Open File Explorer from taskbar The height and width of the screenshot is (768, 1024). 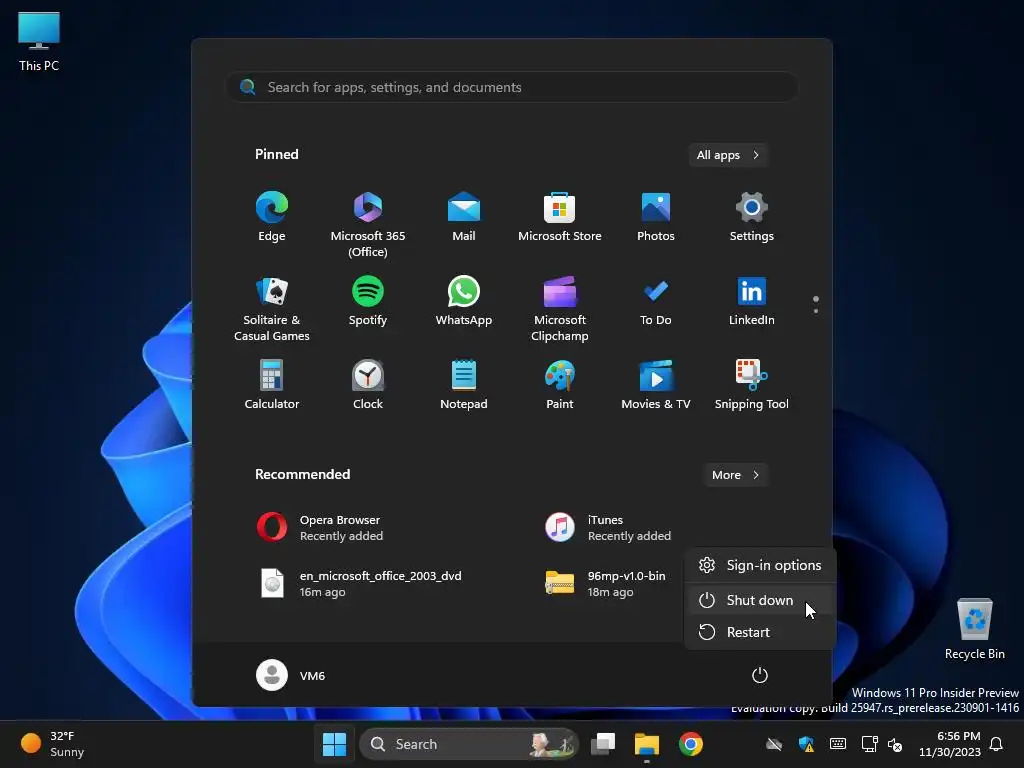pos(647,744)
